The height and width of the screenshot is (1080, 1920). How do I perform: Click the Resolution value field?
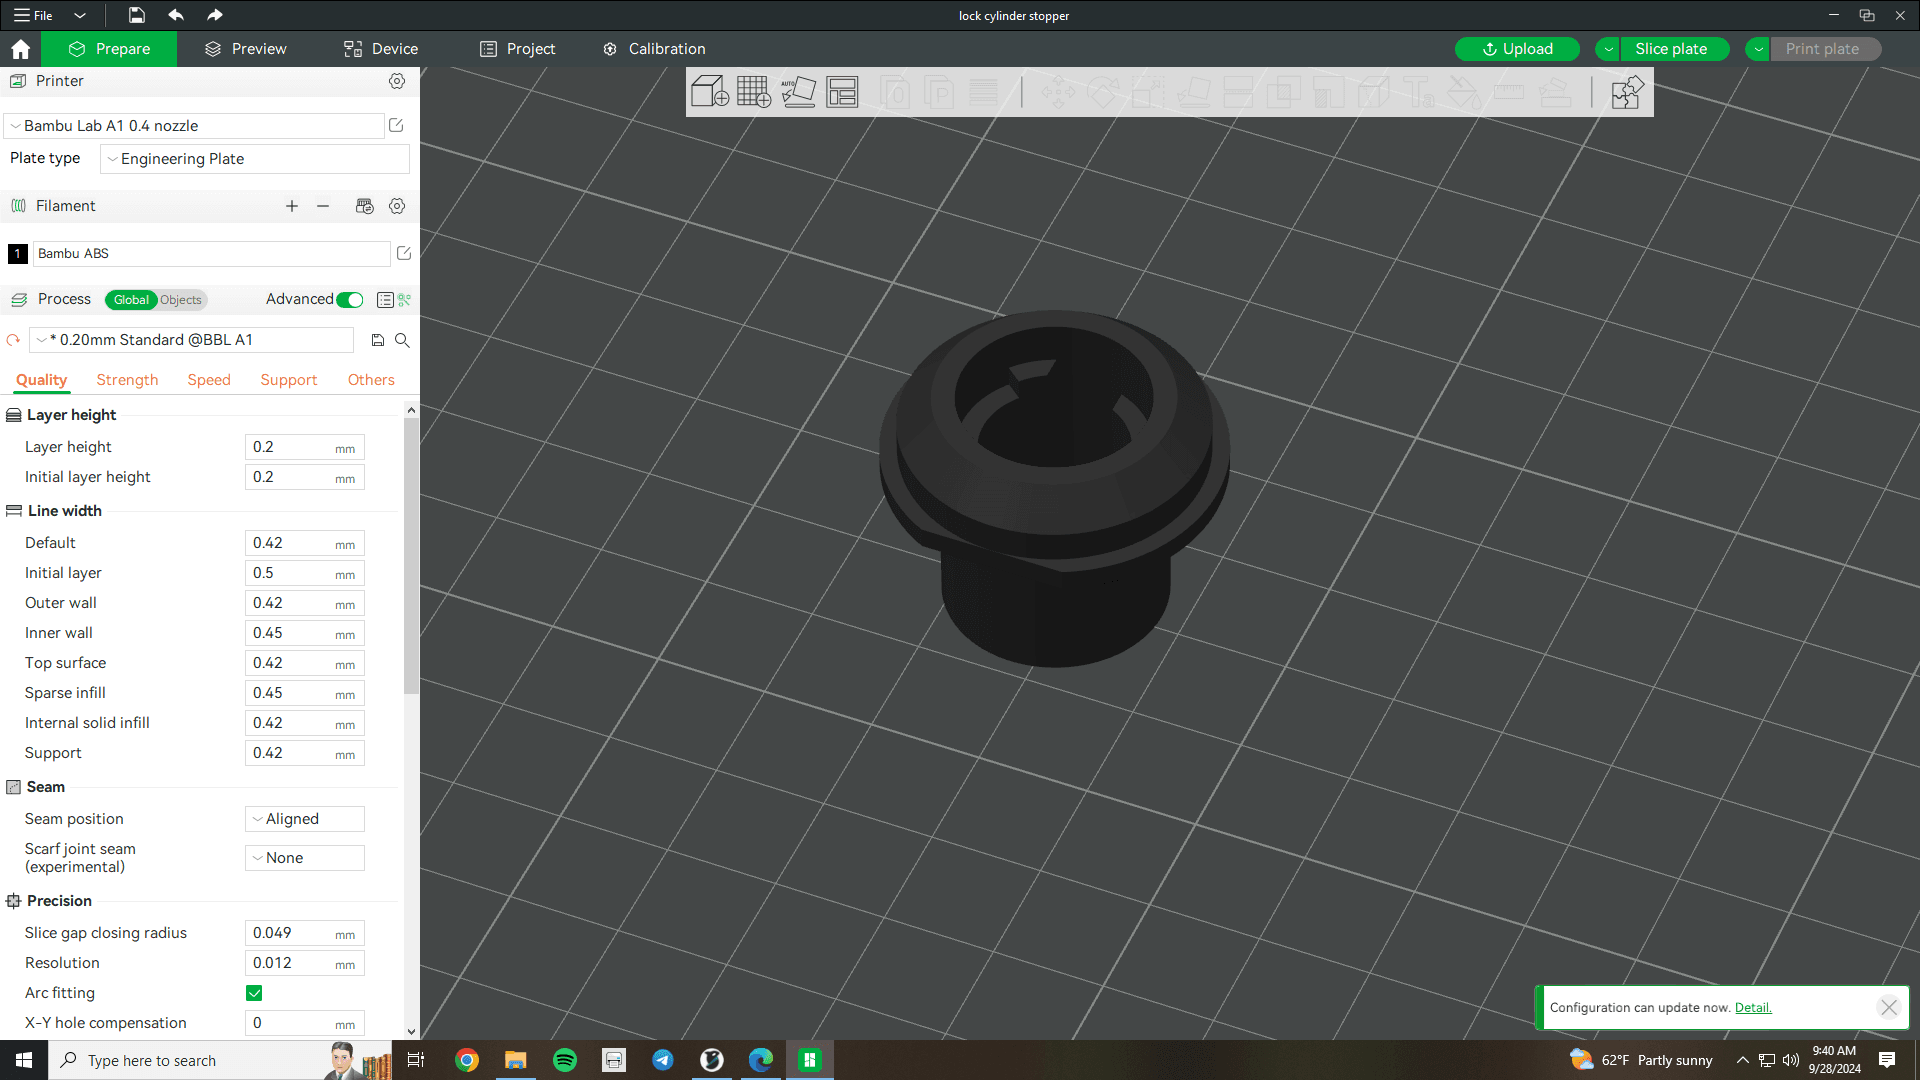[x=305, y=963]
